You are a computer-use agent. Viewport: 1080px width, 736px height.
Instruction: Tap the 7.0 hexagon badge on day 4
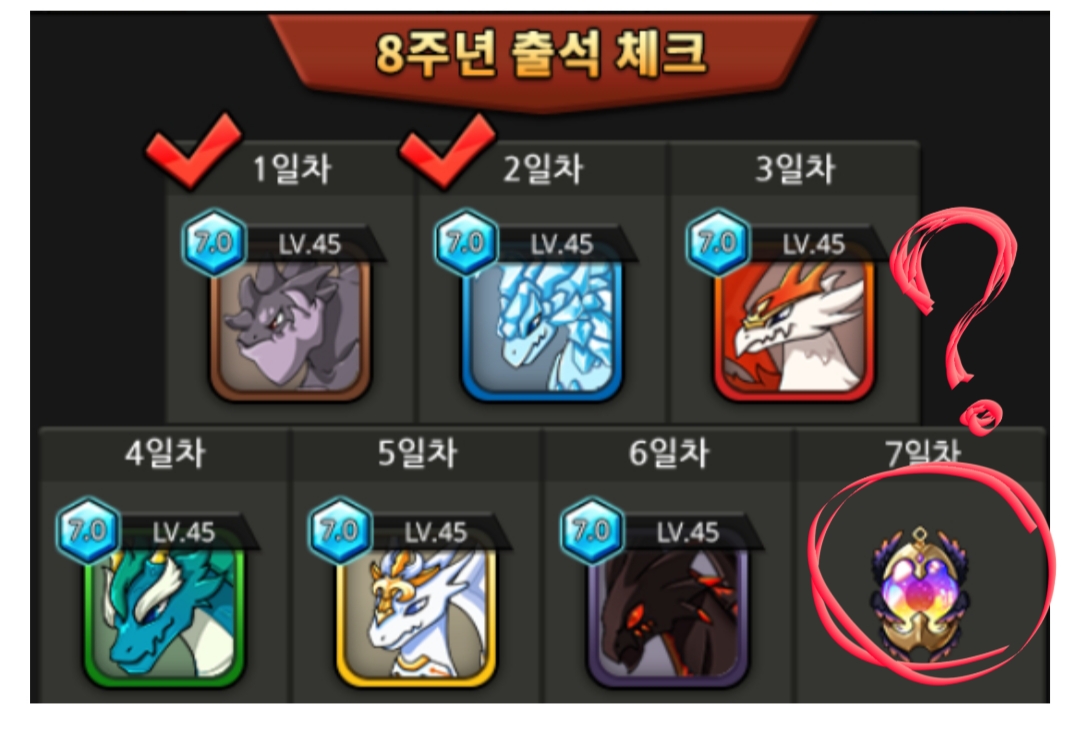pyautogui.click(x=88, y=531)
